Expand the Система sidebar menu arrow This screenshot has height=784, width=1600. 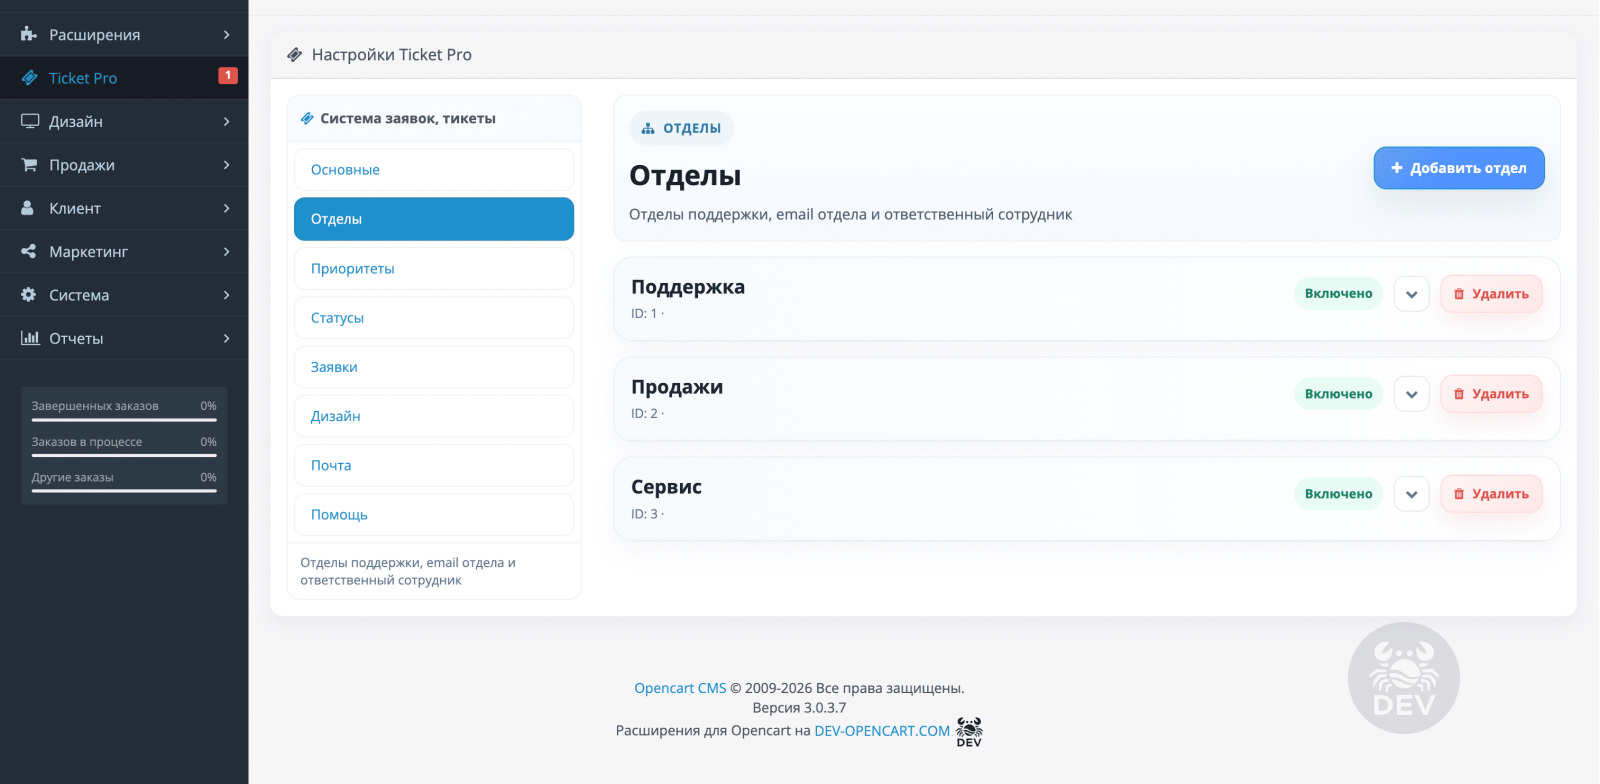pyautogui.click(x=227, y=295)
